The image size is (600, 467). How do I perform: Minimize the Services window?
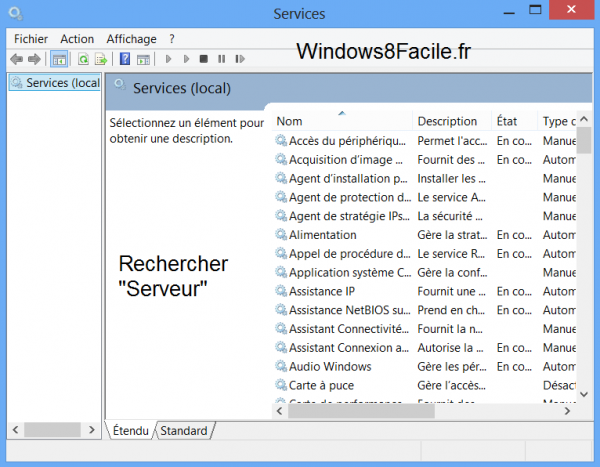coord(509,11)
